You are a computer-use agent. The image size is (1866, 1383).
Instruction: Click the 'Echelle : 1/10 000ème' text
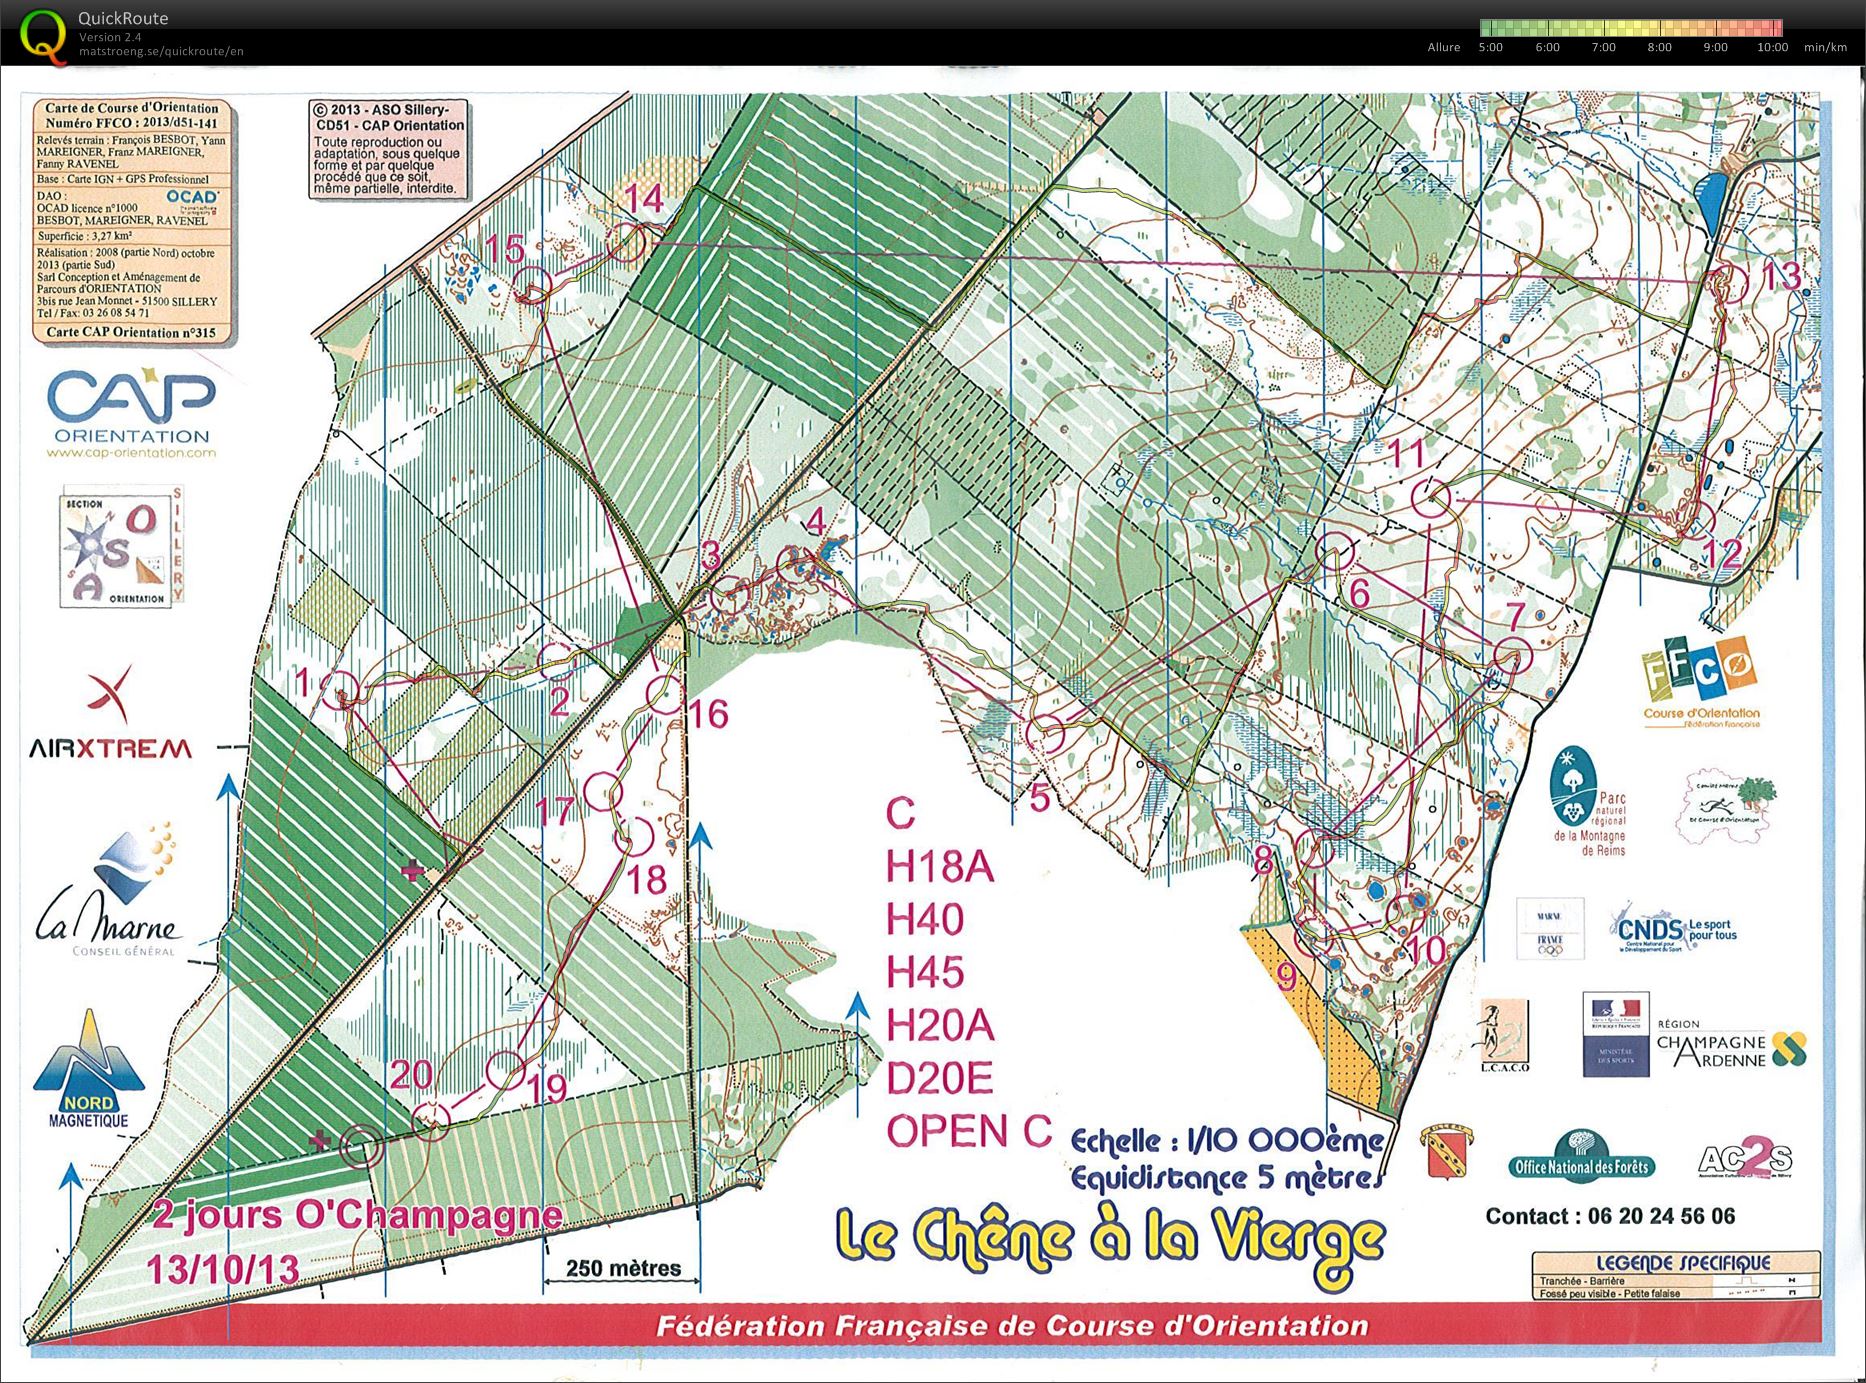click(x=1227, y=1140)
